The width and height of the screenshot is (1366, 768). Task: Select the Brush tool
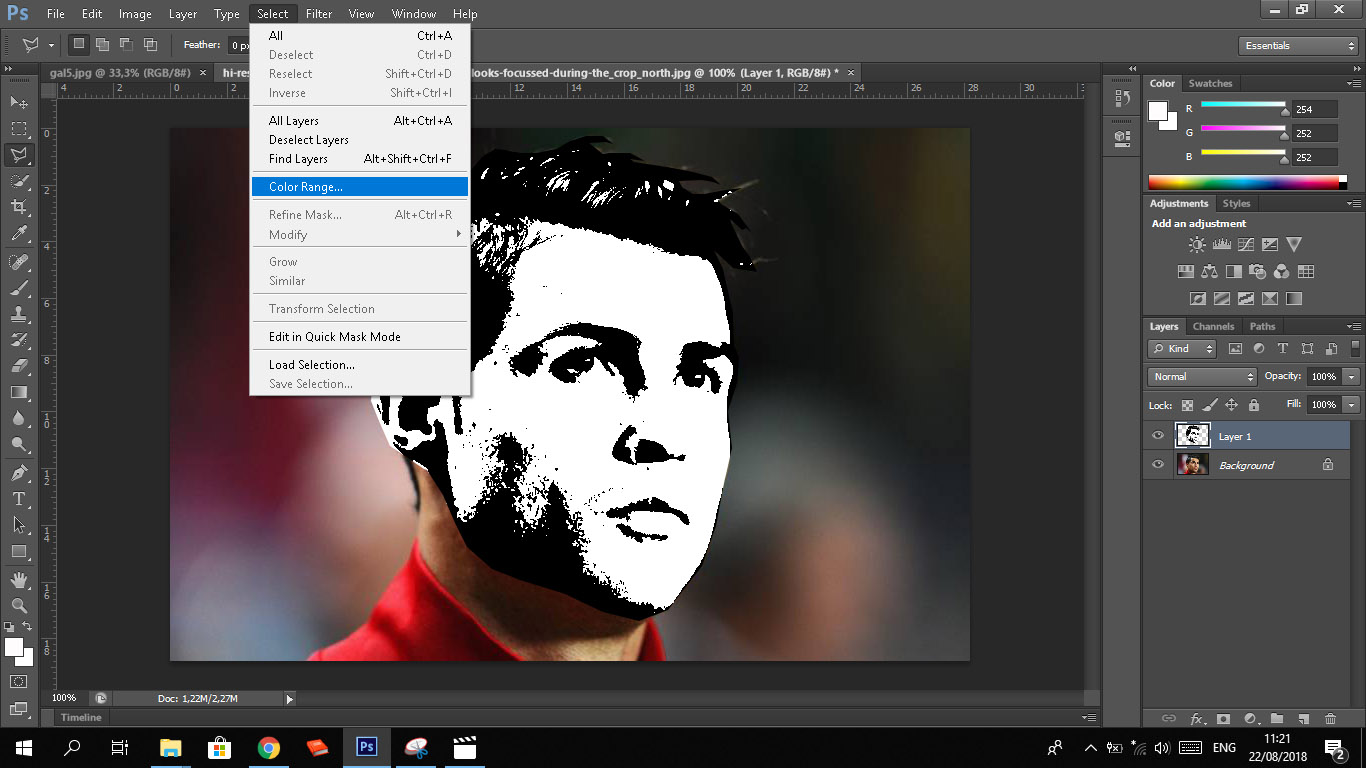(19, 288)
